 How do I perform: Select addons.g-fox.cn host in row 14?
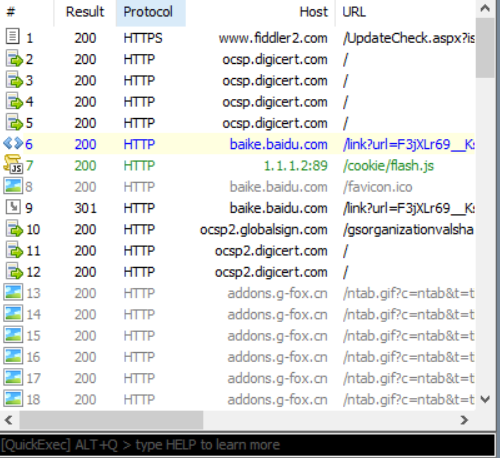(277, 315)
